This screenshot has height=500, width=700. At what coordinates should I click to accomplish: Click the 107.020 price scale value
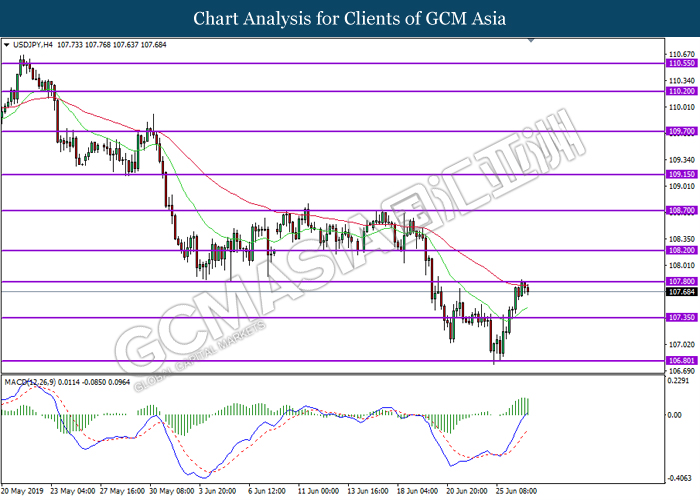[x=682, y=345]
